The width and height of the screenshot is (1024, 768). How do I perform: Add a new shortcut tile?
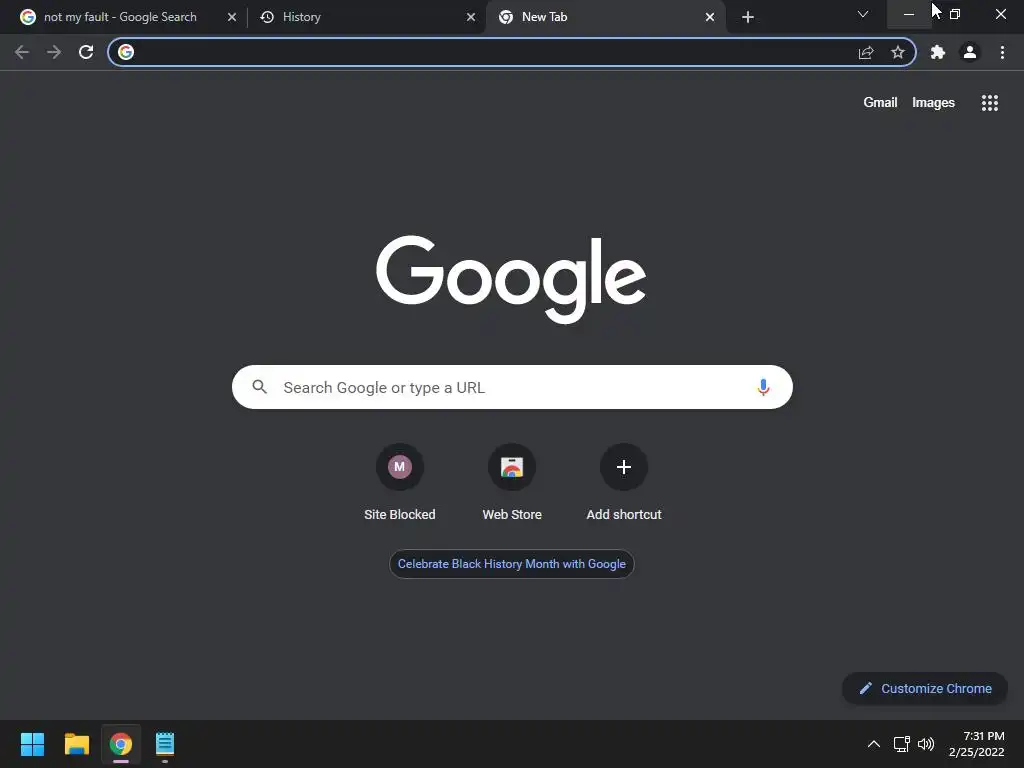[624, 483]
